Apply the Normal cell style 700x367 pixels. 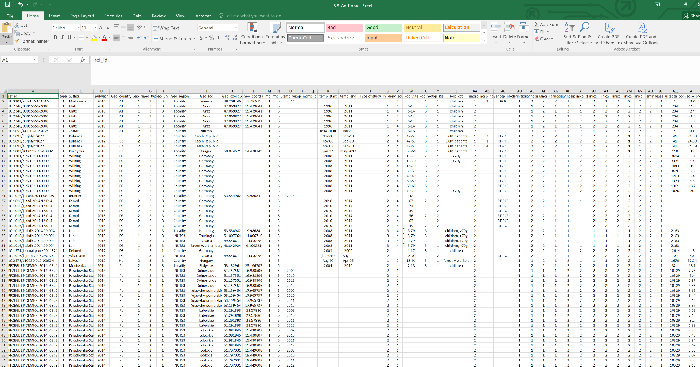click(x=305, y=28)
